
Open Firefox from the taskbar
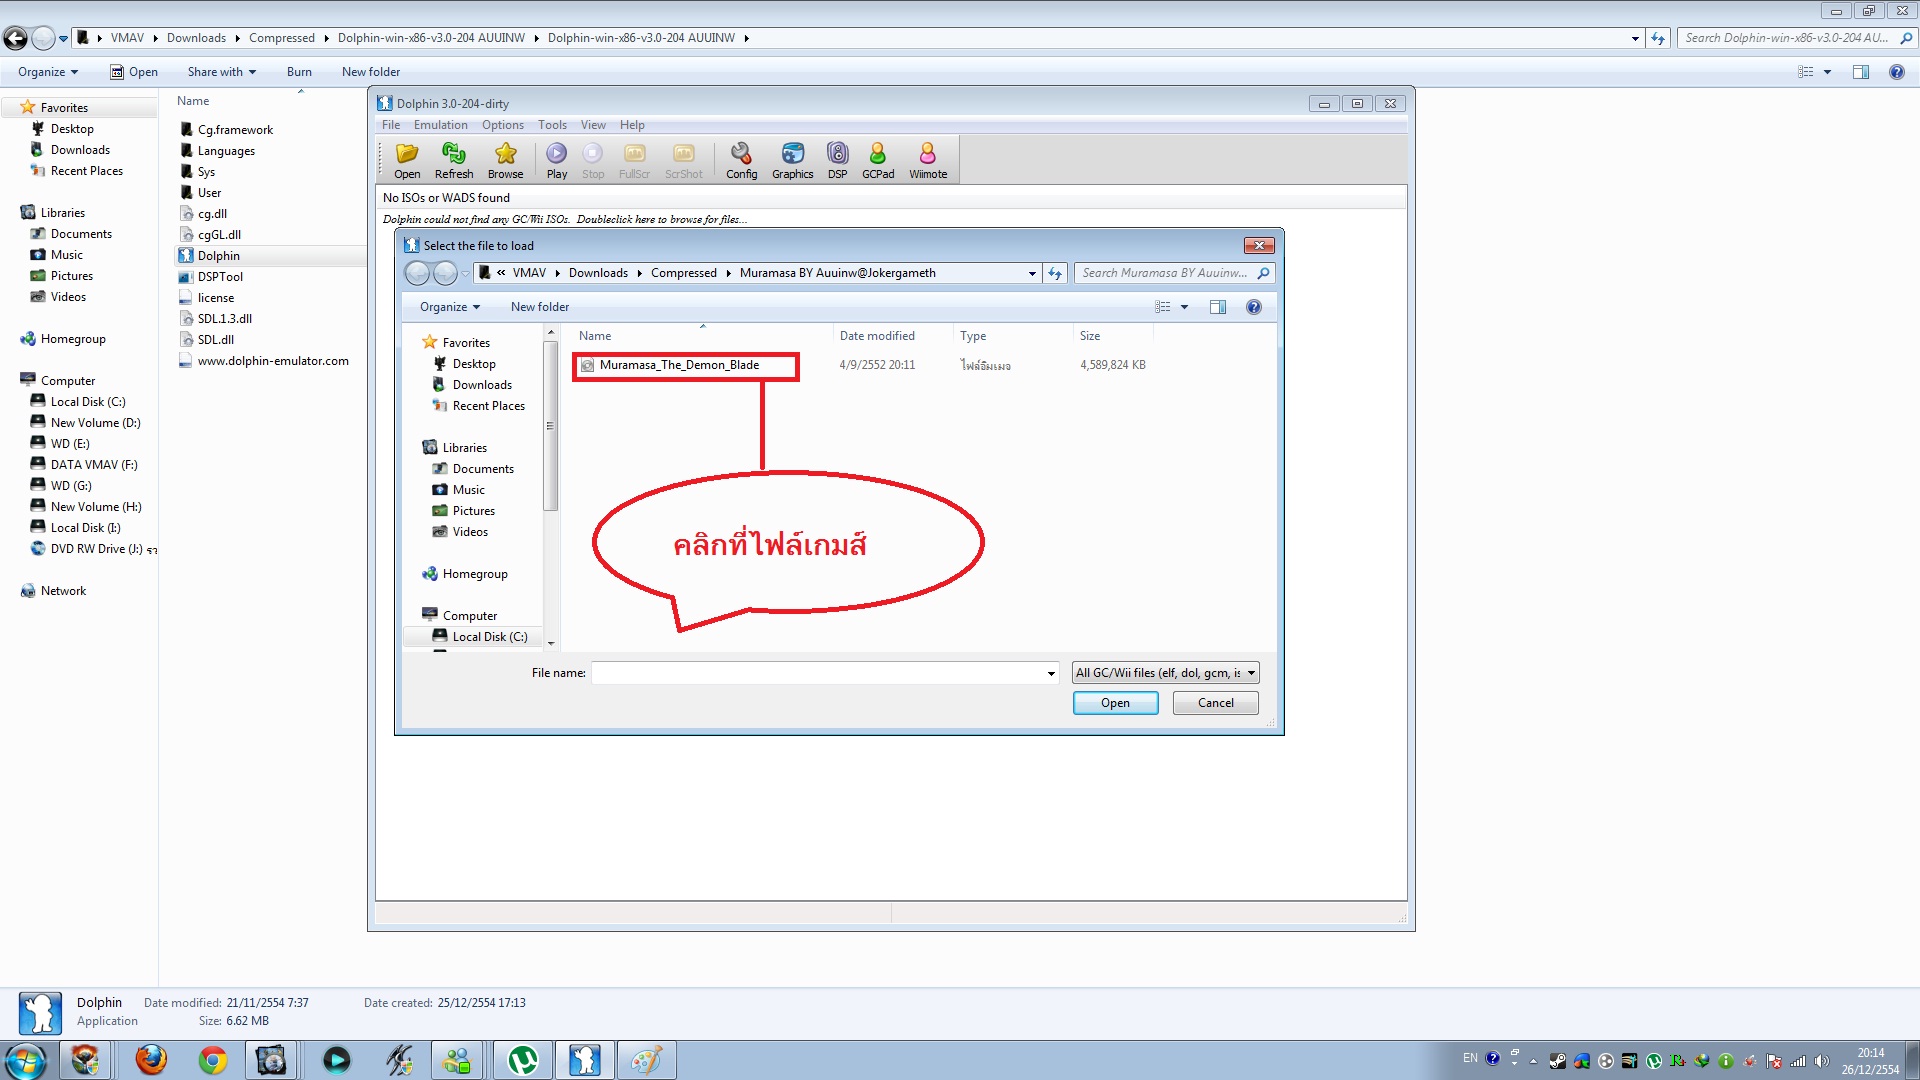pyautogui.click(x=151, y=1059)
